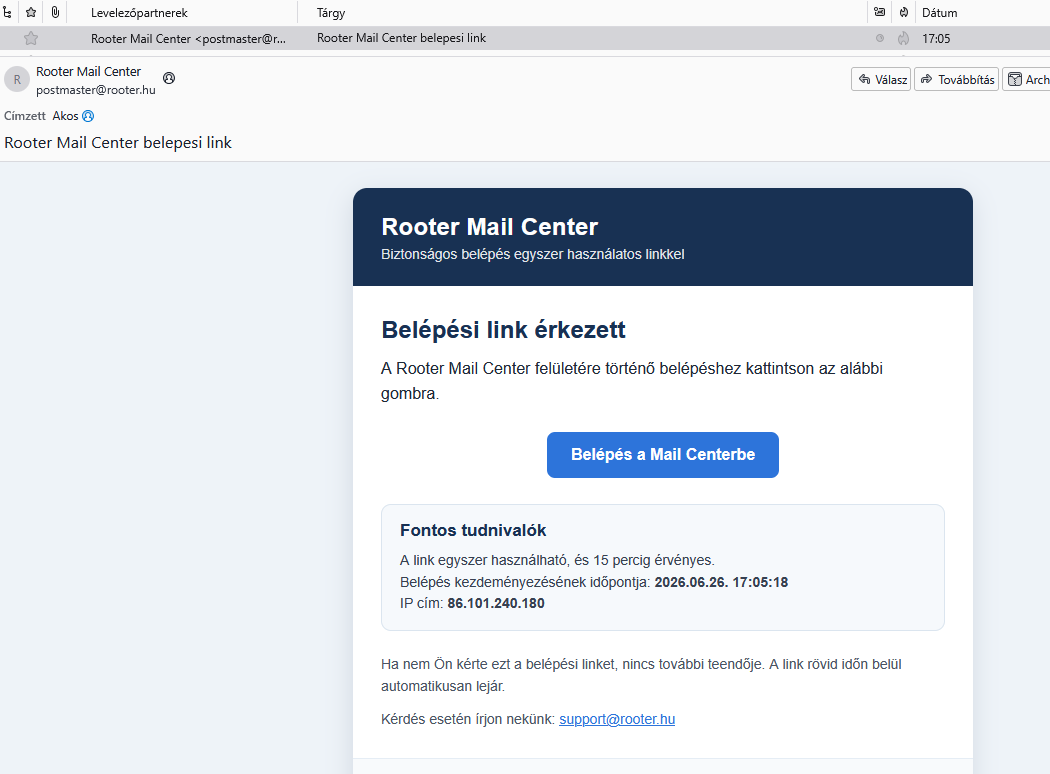Sort by Tárgy column header
The image size is (1050, 774).
tap(331, 13)
